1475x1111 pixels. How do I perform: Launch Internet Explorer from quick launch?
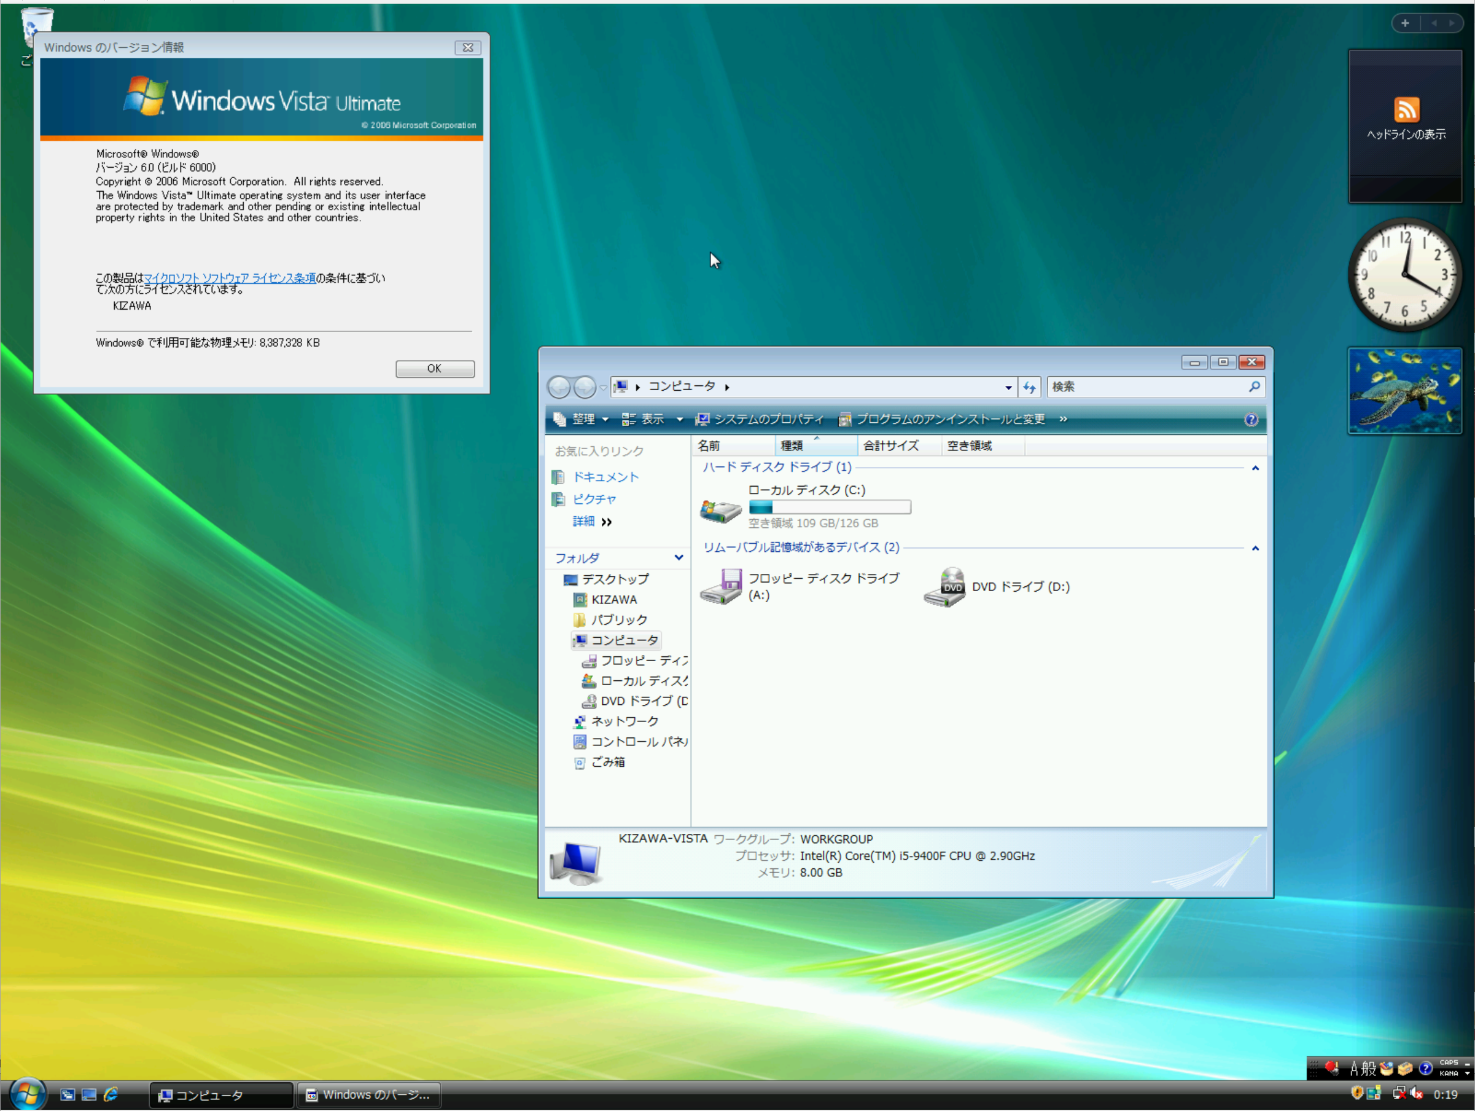pos(111,1095)
